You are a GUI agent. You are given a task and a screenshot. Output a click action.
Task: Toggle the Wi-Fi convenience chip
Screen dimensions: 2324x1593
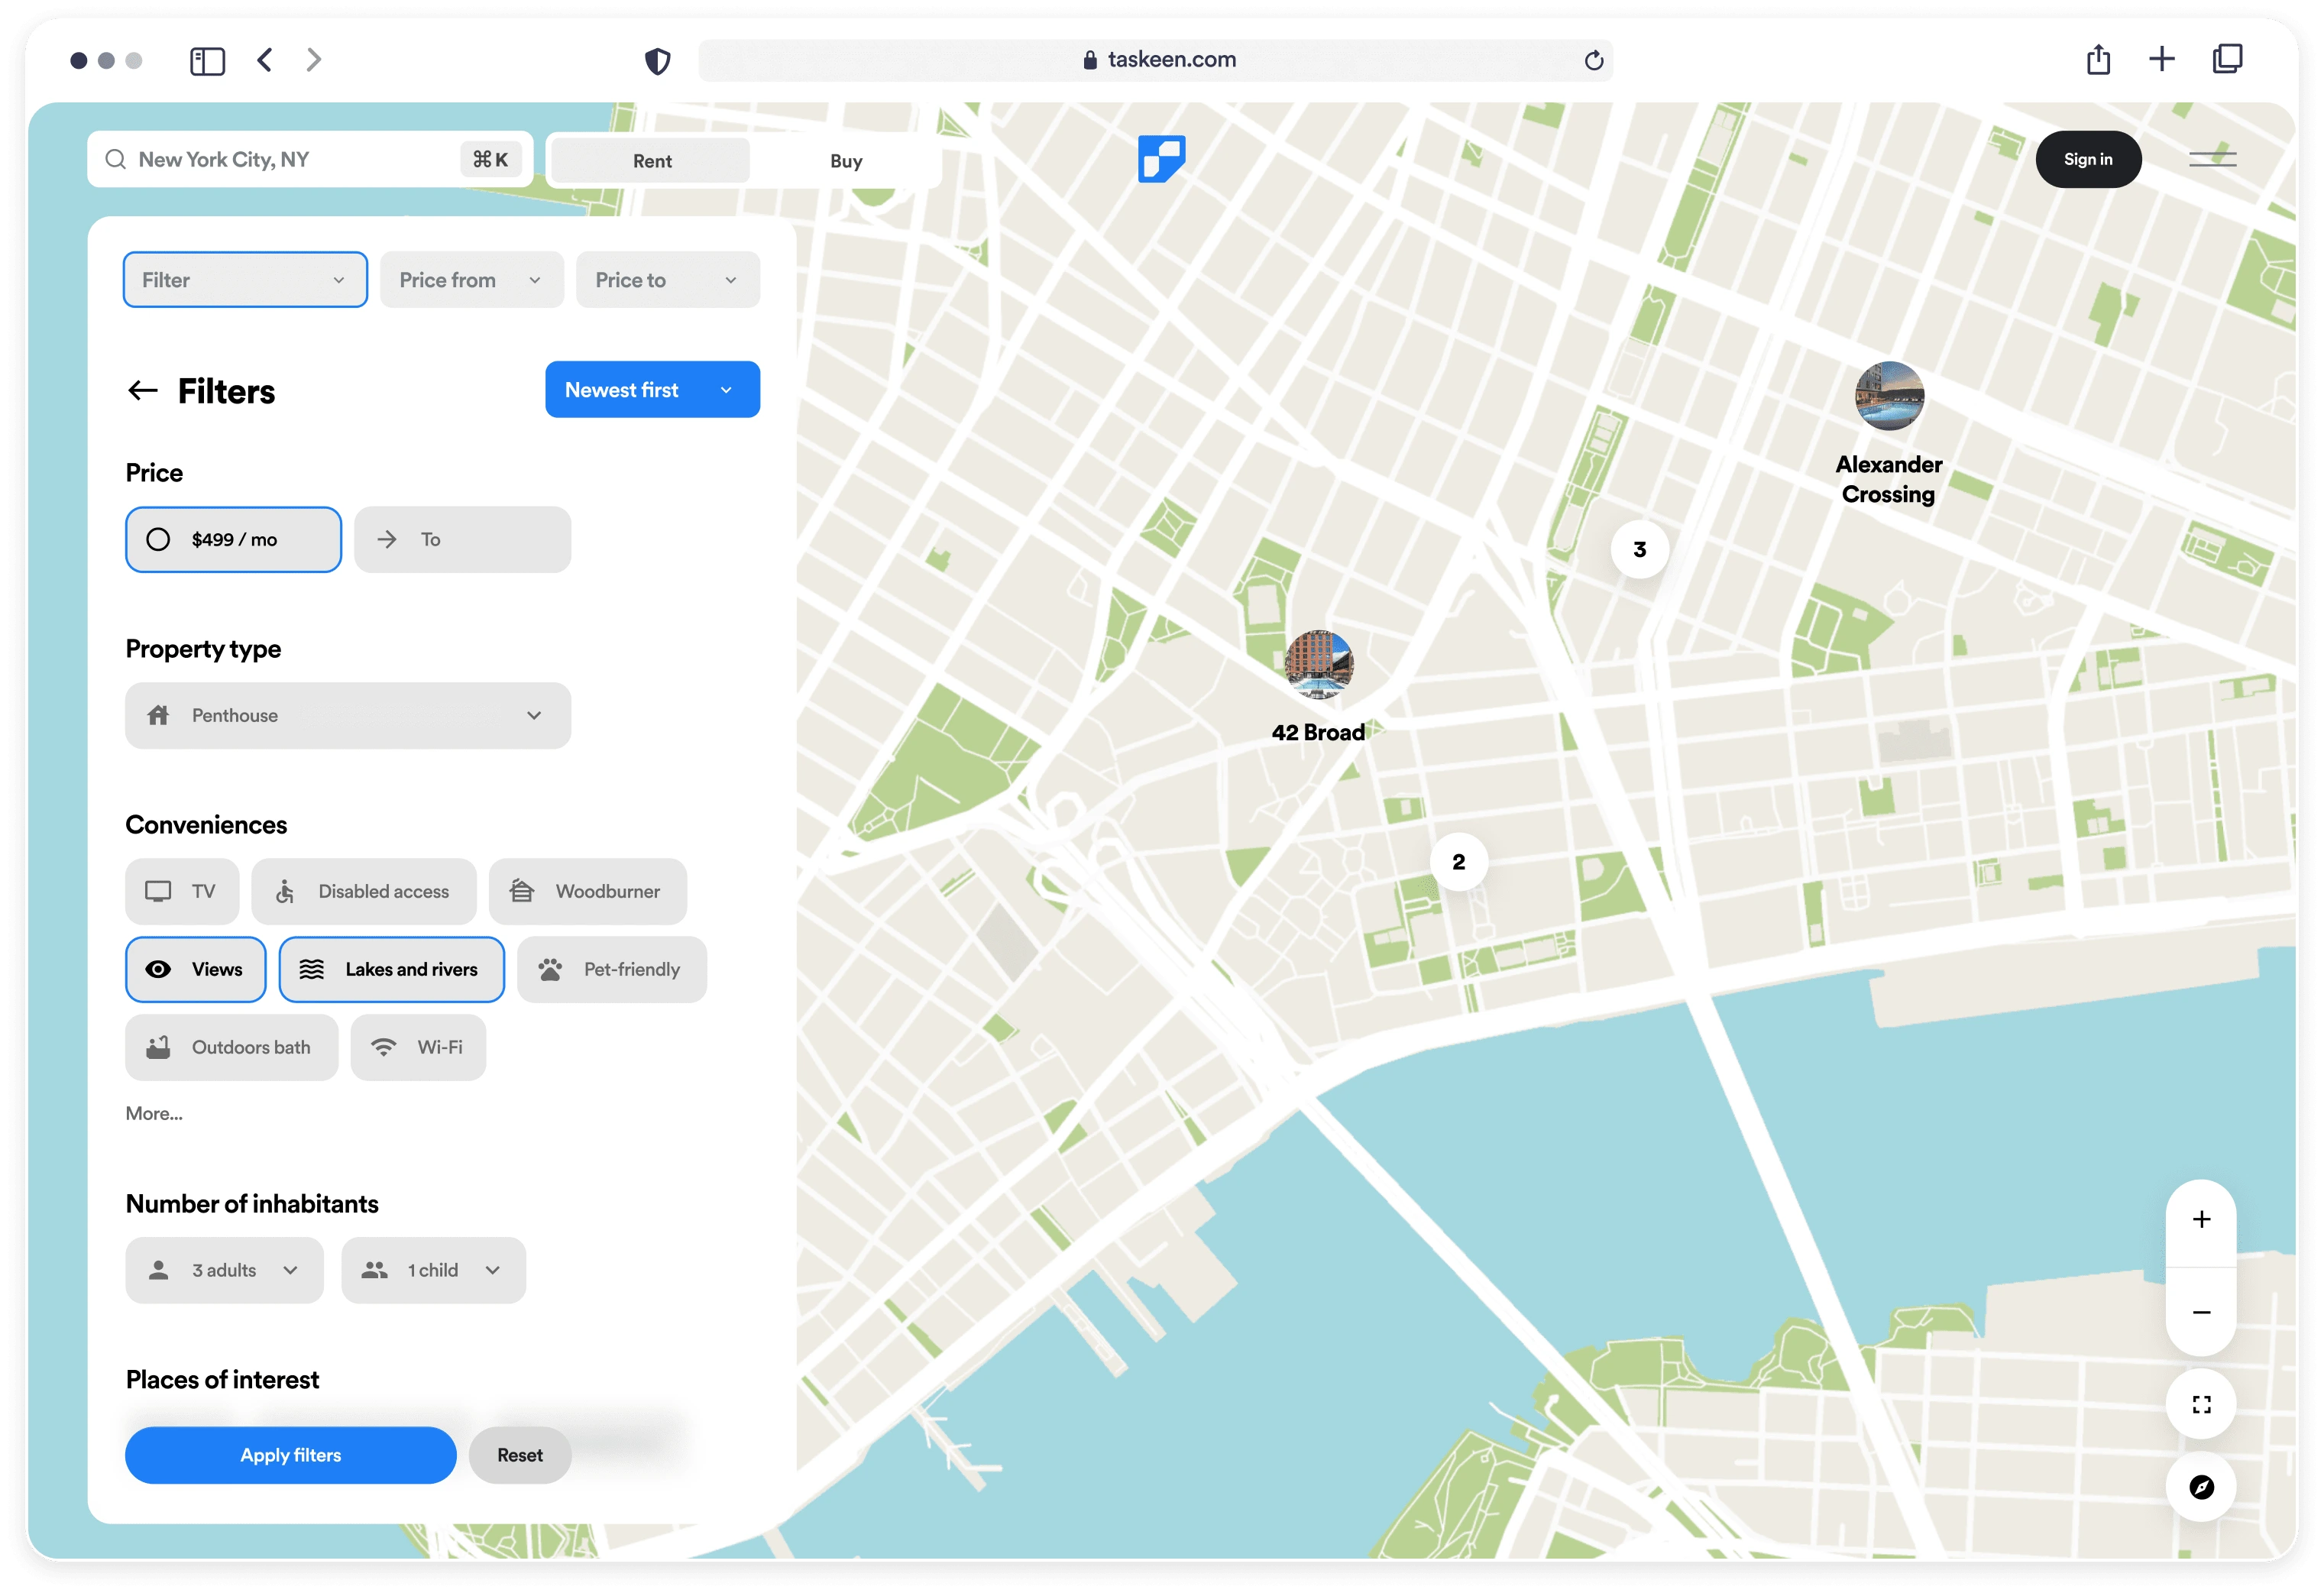click(x=418, y=1047)
